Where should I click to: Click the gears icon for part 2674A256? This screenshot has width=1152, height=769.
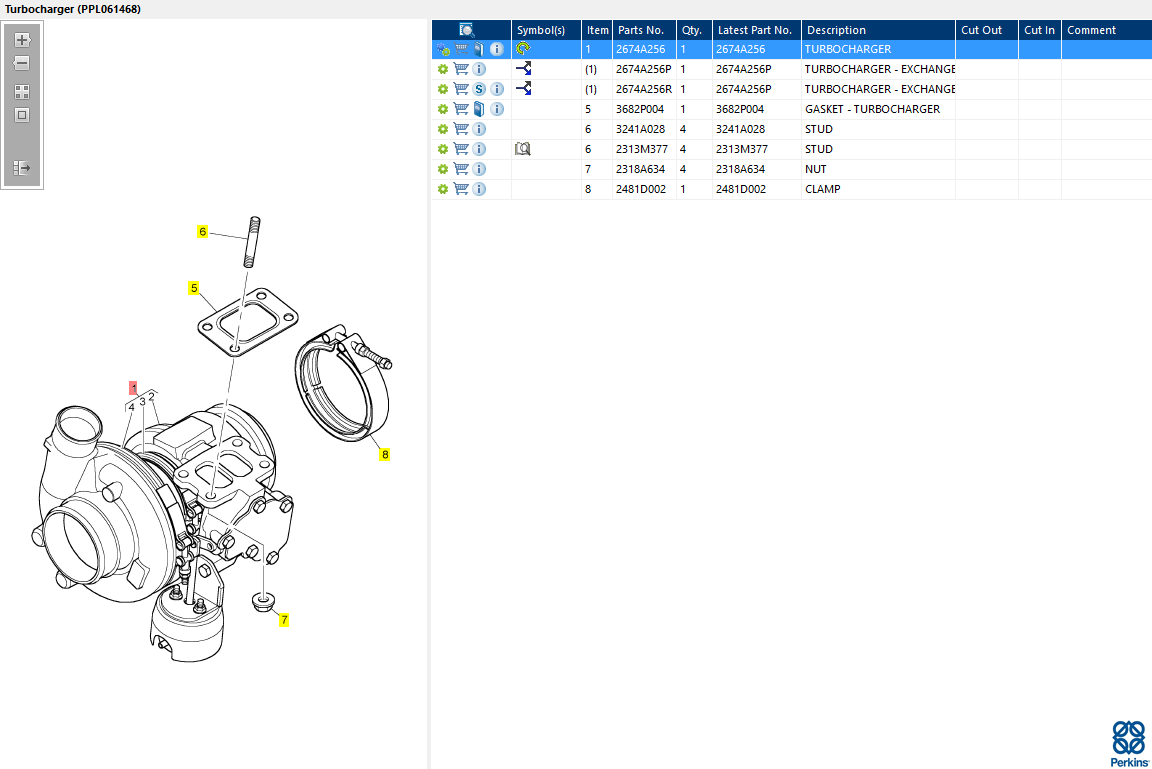(443, 49)
